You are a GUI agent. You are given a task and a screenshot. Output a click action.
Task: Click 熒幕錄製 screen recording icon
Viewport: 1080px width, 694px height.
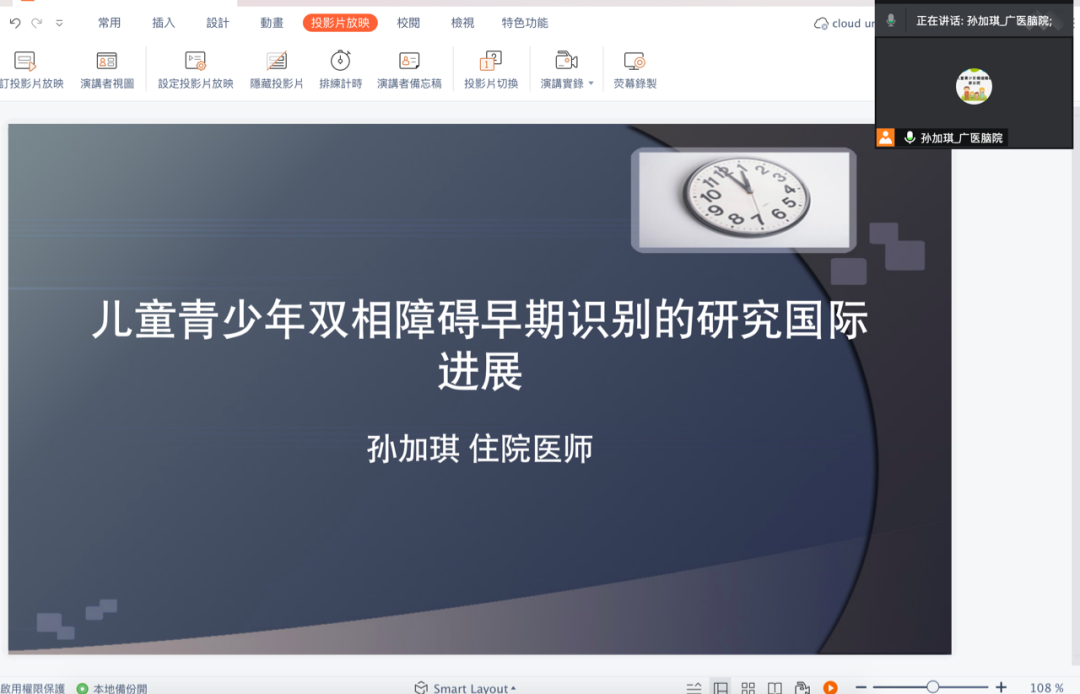tap(634, 61)
